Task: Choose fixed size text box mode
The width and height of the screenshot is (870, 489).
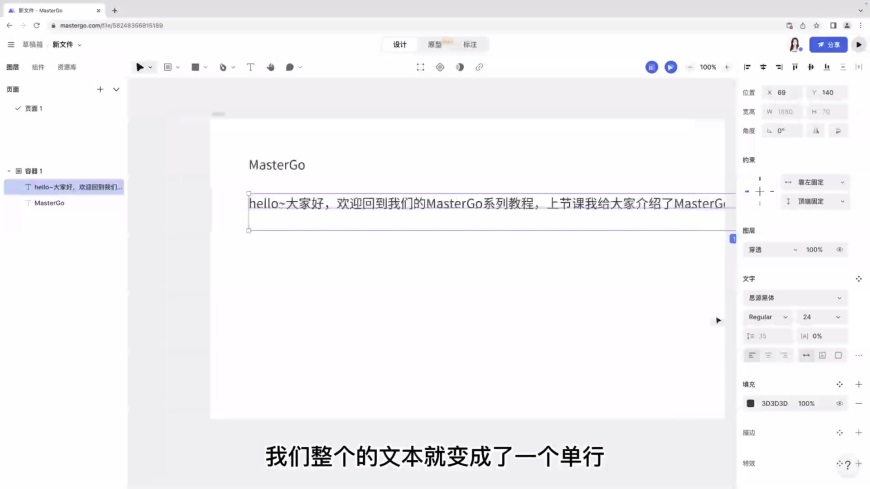Action: point(838,355)
